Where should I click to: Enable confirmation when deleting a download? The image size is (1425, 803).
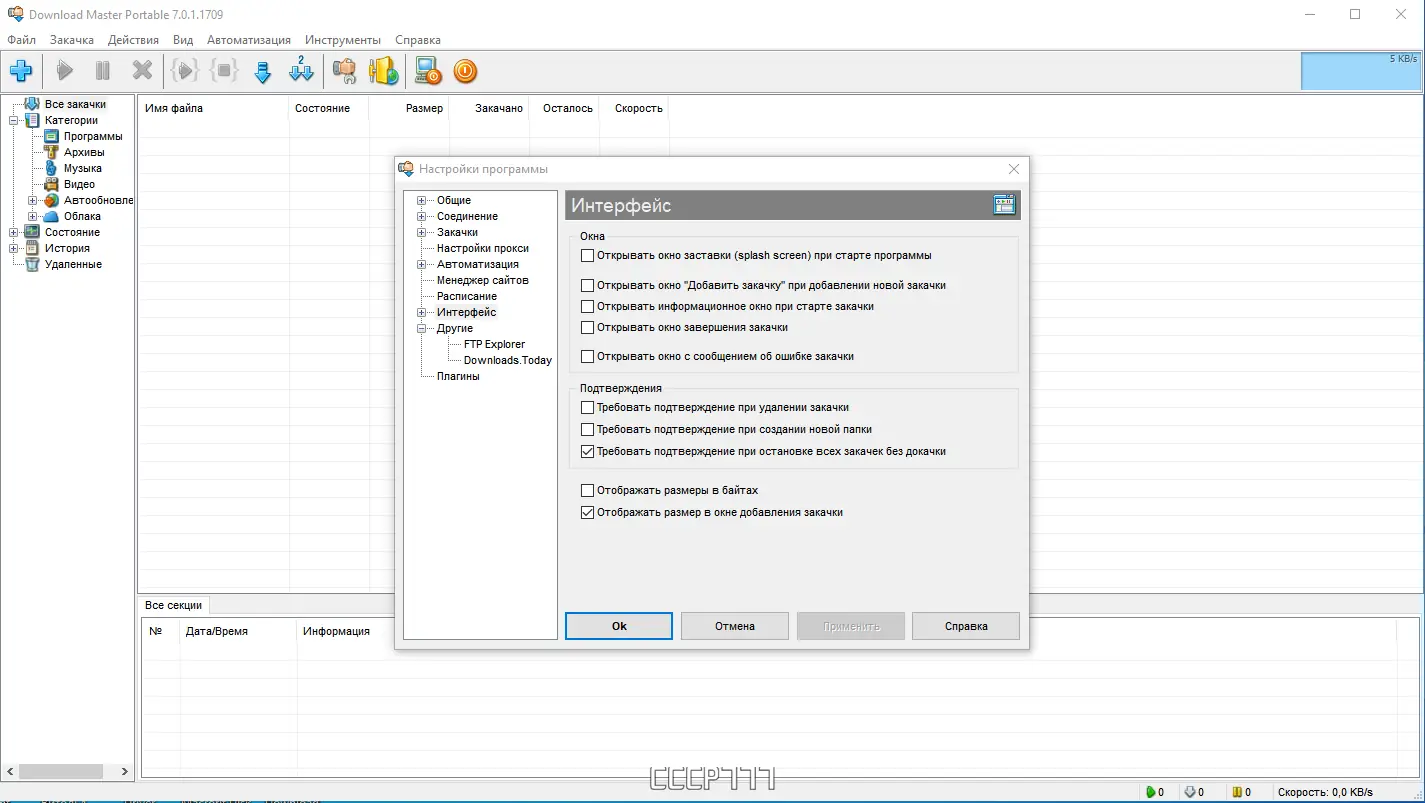pyautogui.click(x=587, y=407)
